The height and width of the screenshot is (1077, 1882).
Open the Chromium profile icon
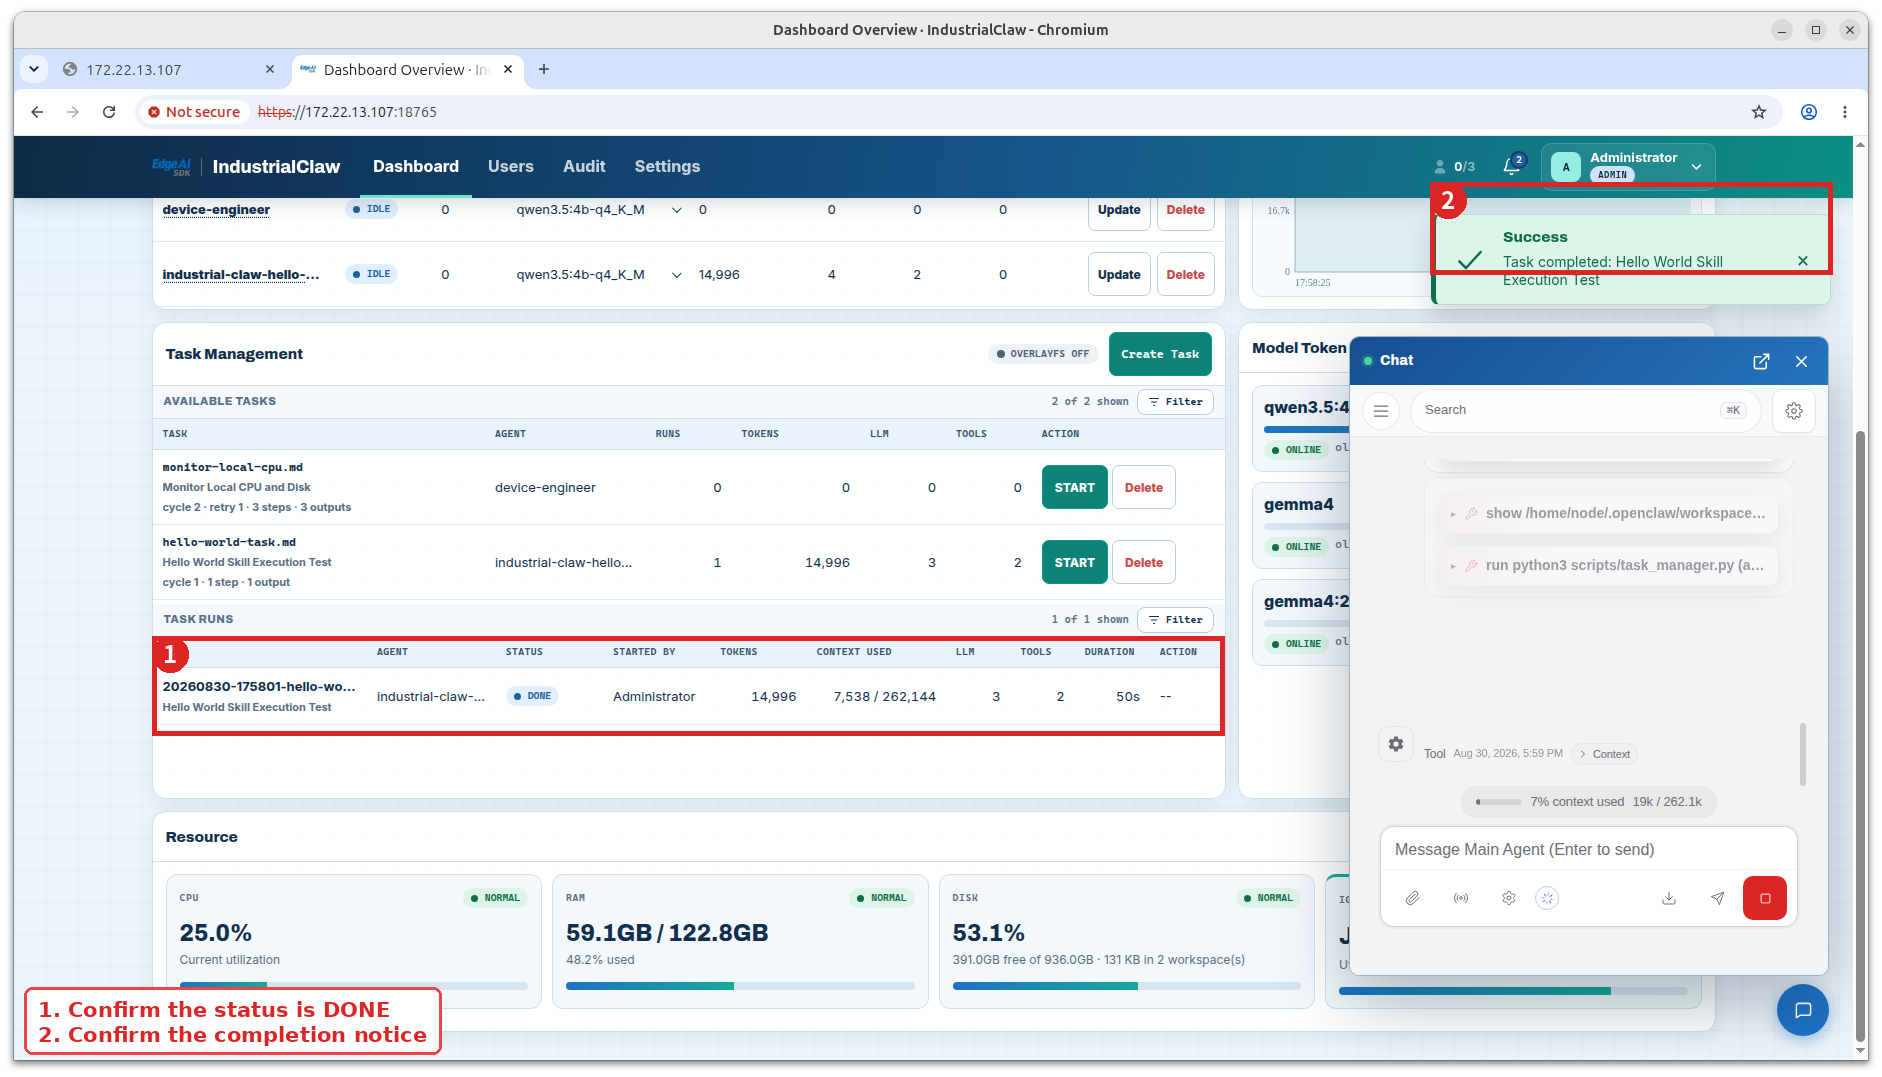point(1809,112)
